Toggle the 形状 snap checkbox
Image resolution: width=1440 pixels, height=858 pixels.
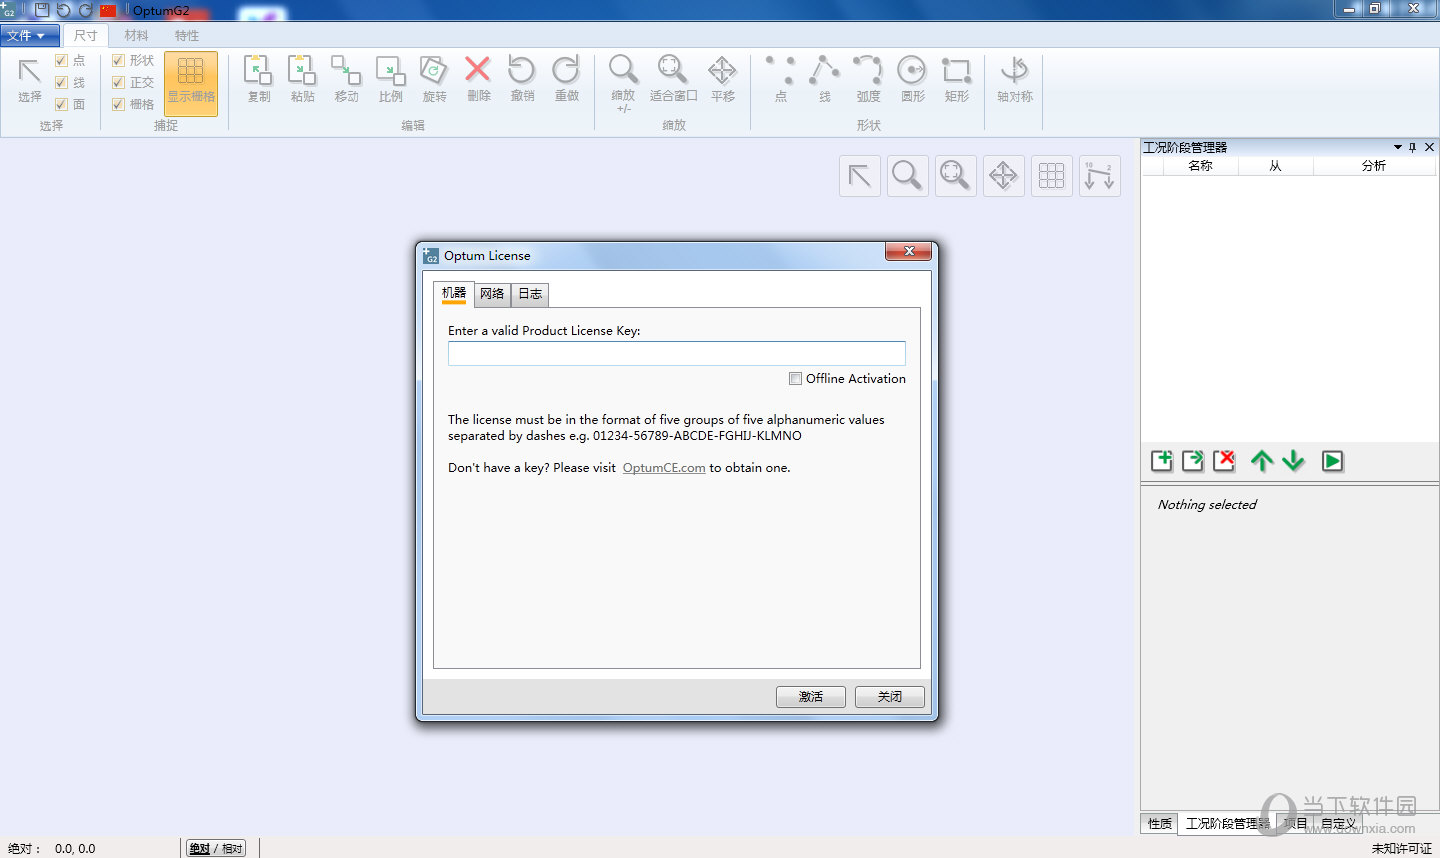pos(118,61)
